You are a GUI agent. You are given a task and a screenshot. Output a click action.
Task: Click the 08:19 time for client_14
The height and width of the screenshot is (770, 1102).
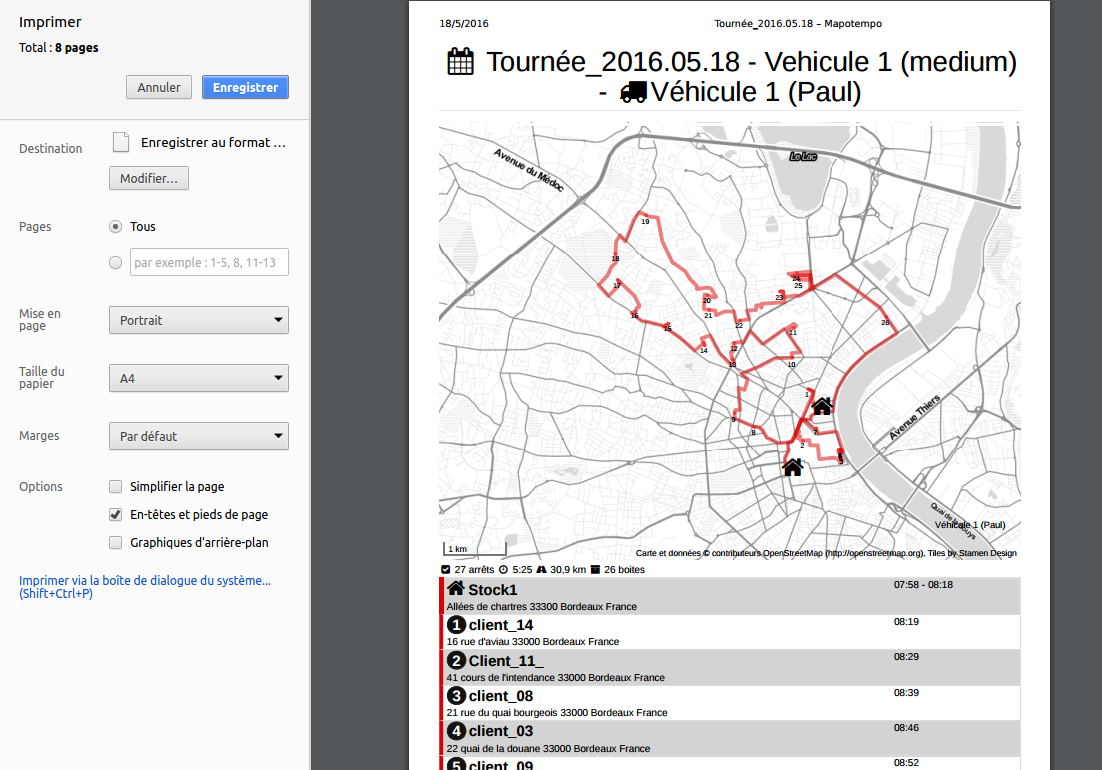pyautogui.click(x=906, y=621)
